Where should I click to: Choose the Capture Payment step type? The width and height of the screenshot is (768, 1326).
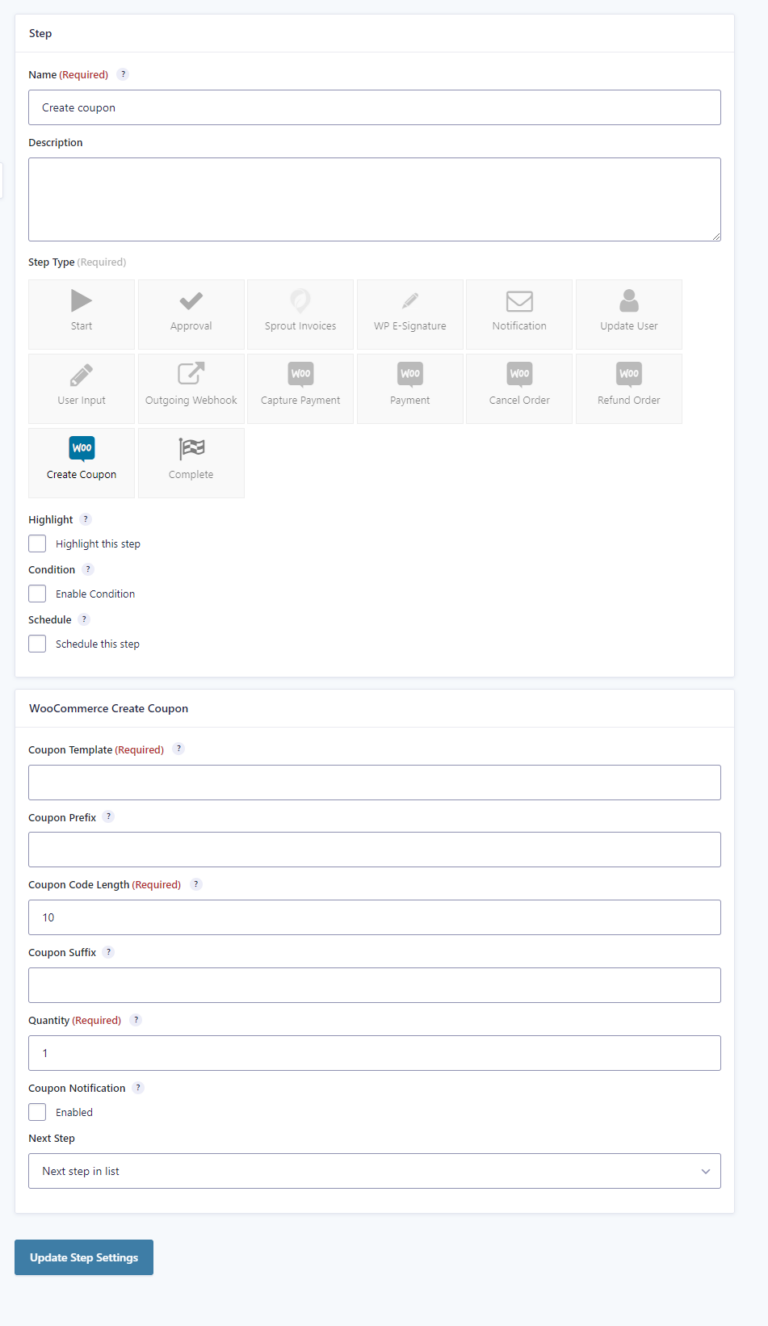click(x=300, y=388)
